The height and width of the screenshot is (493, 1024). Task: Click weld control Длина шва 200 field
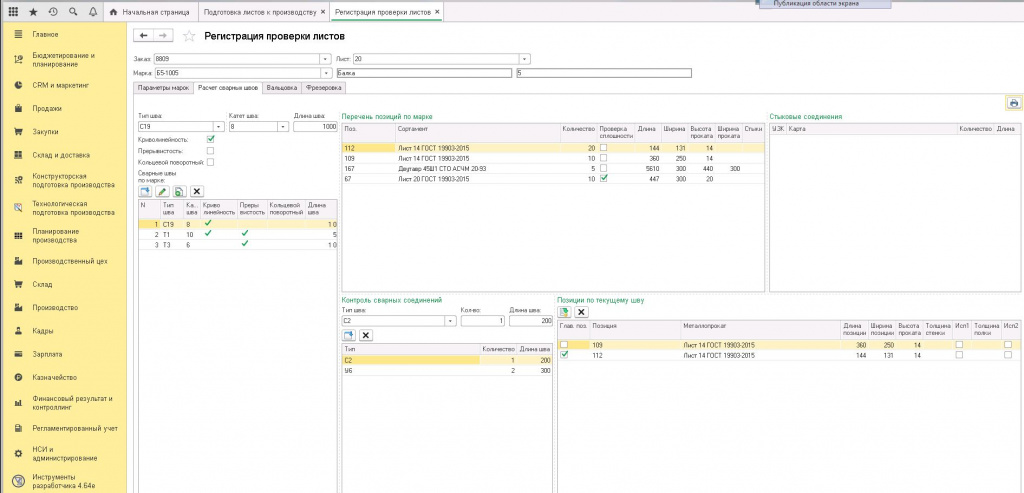pos(530,321)
